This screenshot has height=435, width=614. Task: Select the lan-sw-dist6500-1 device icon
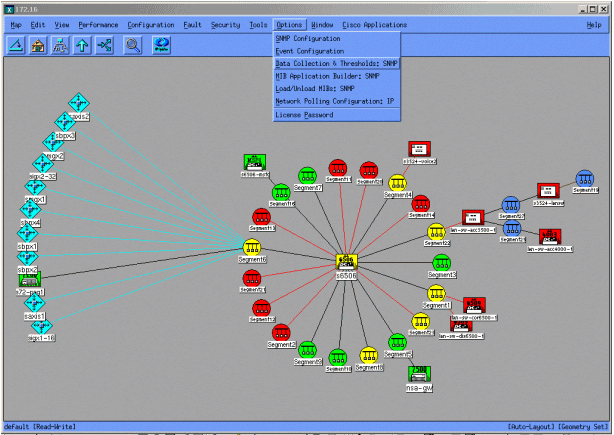(461, 325)
